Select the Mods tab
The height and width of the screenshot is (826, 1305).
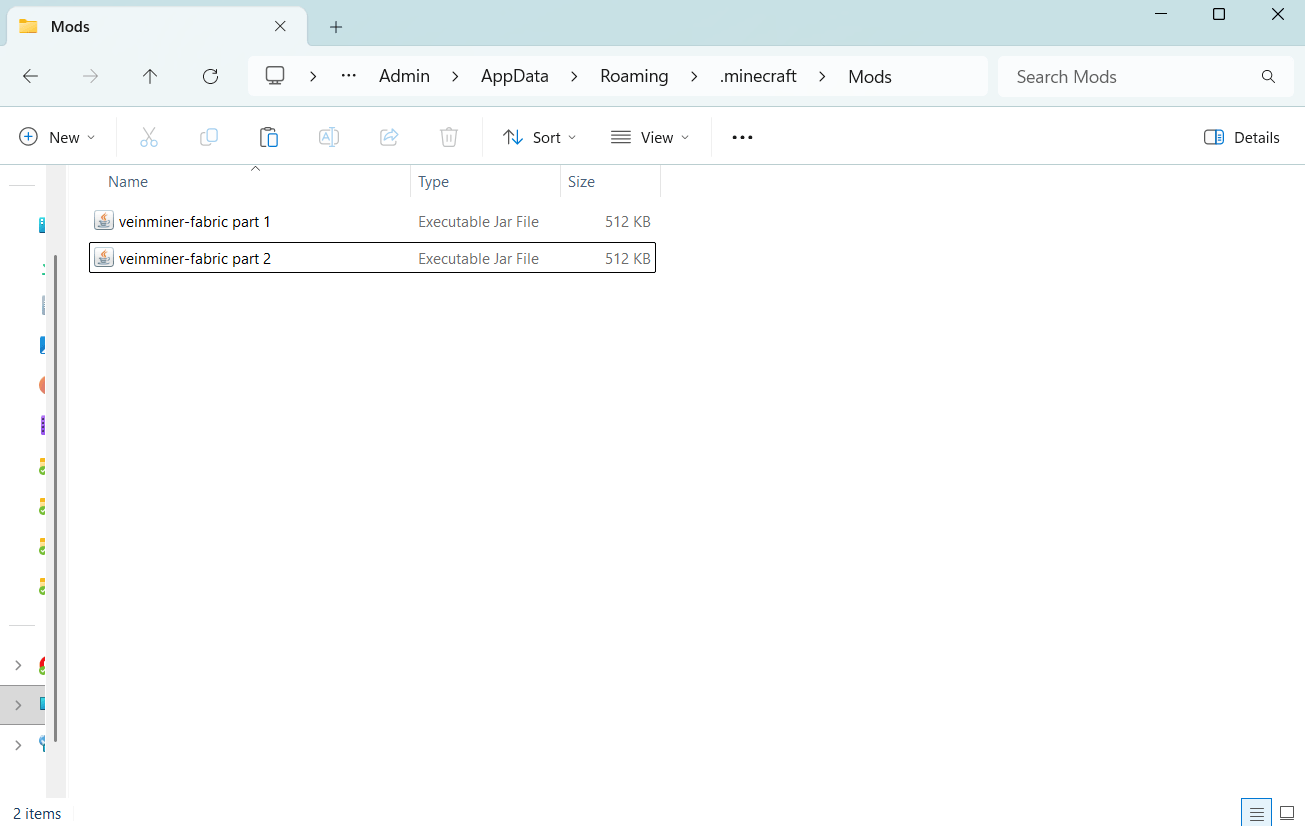tap(155, 27)
